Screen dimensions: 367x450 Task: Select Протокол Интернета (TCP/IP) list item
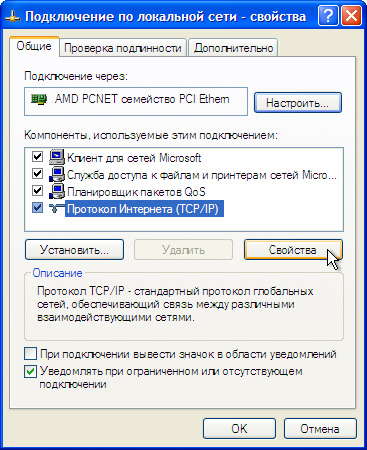coord(143,209)
